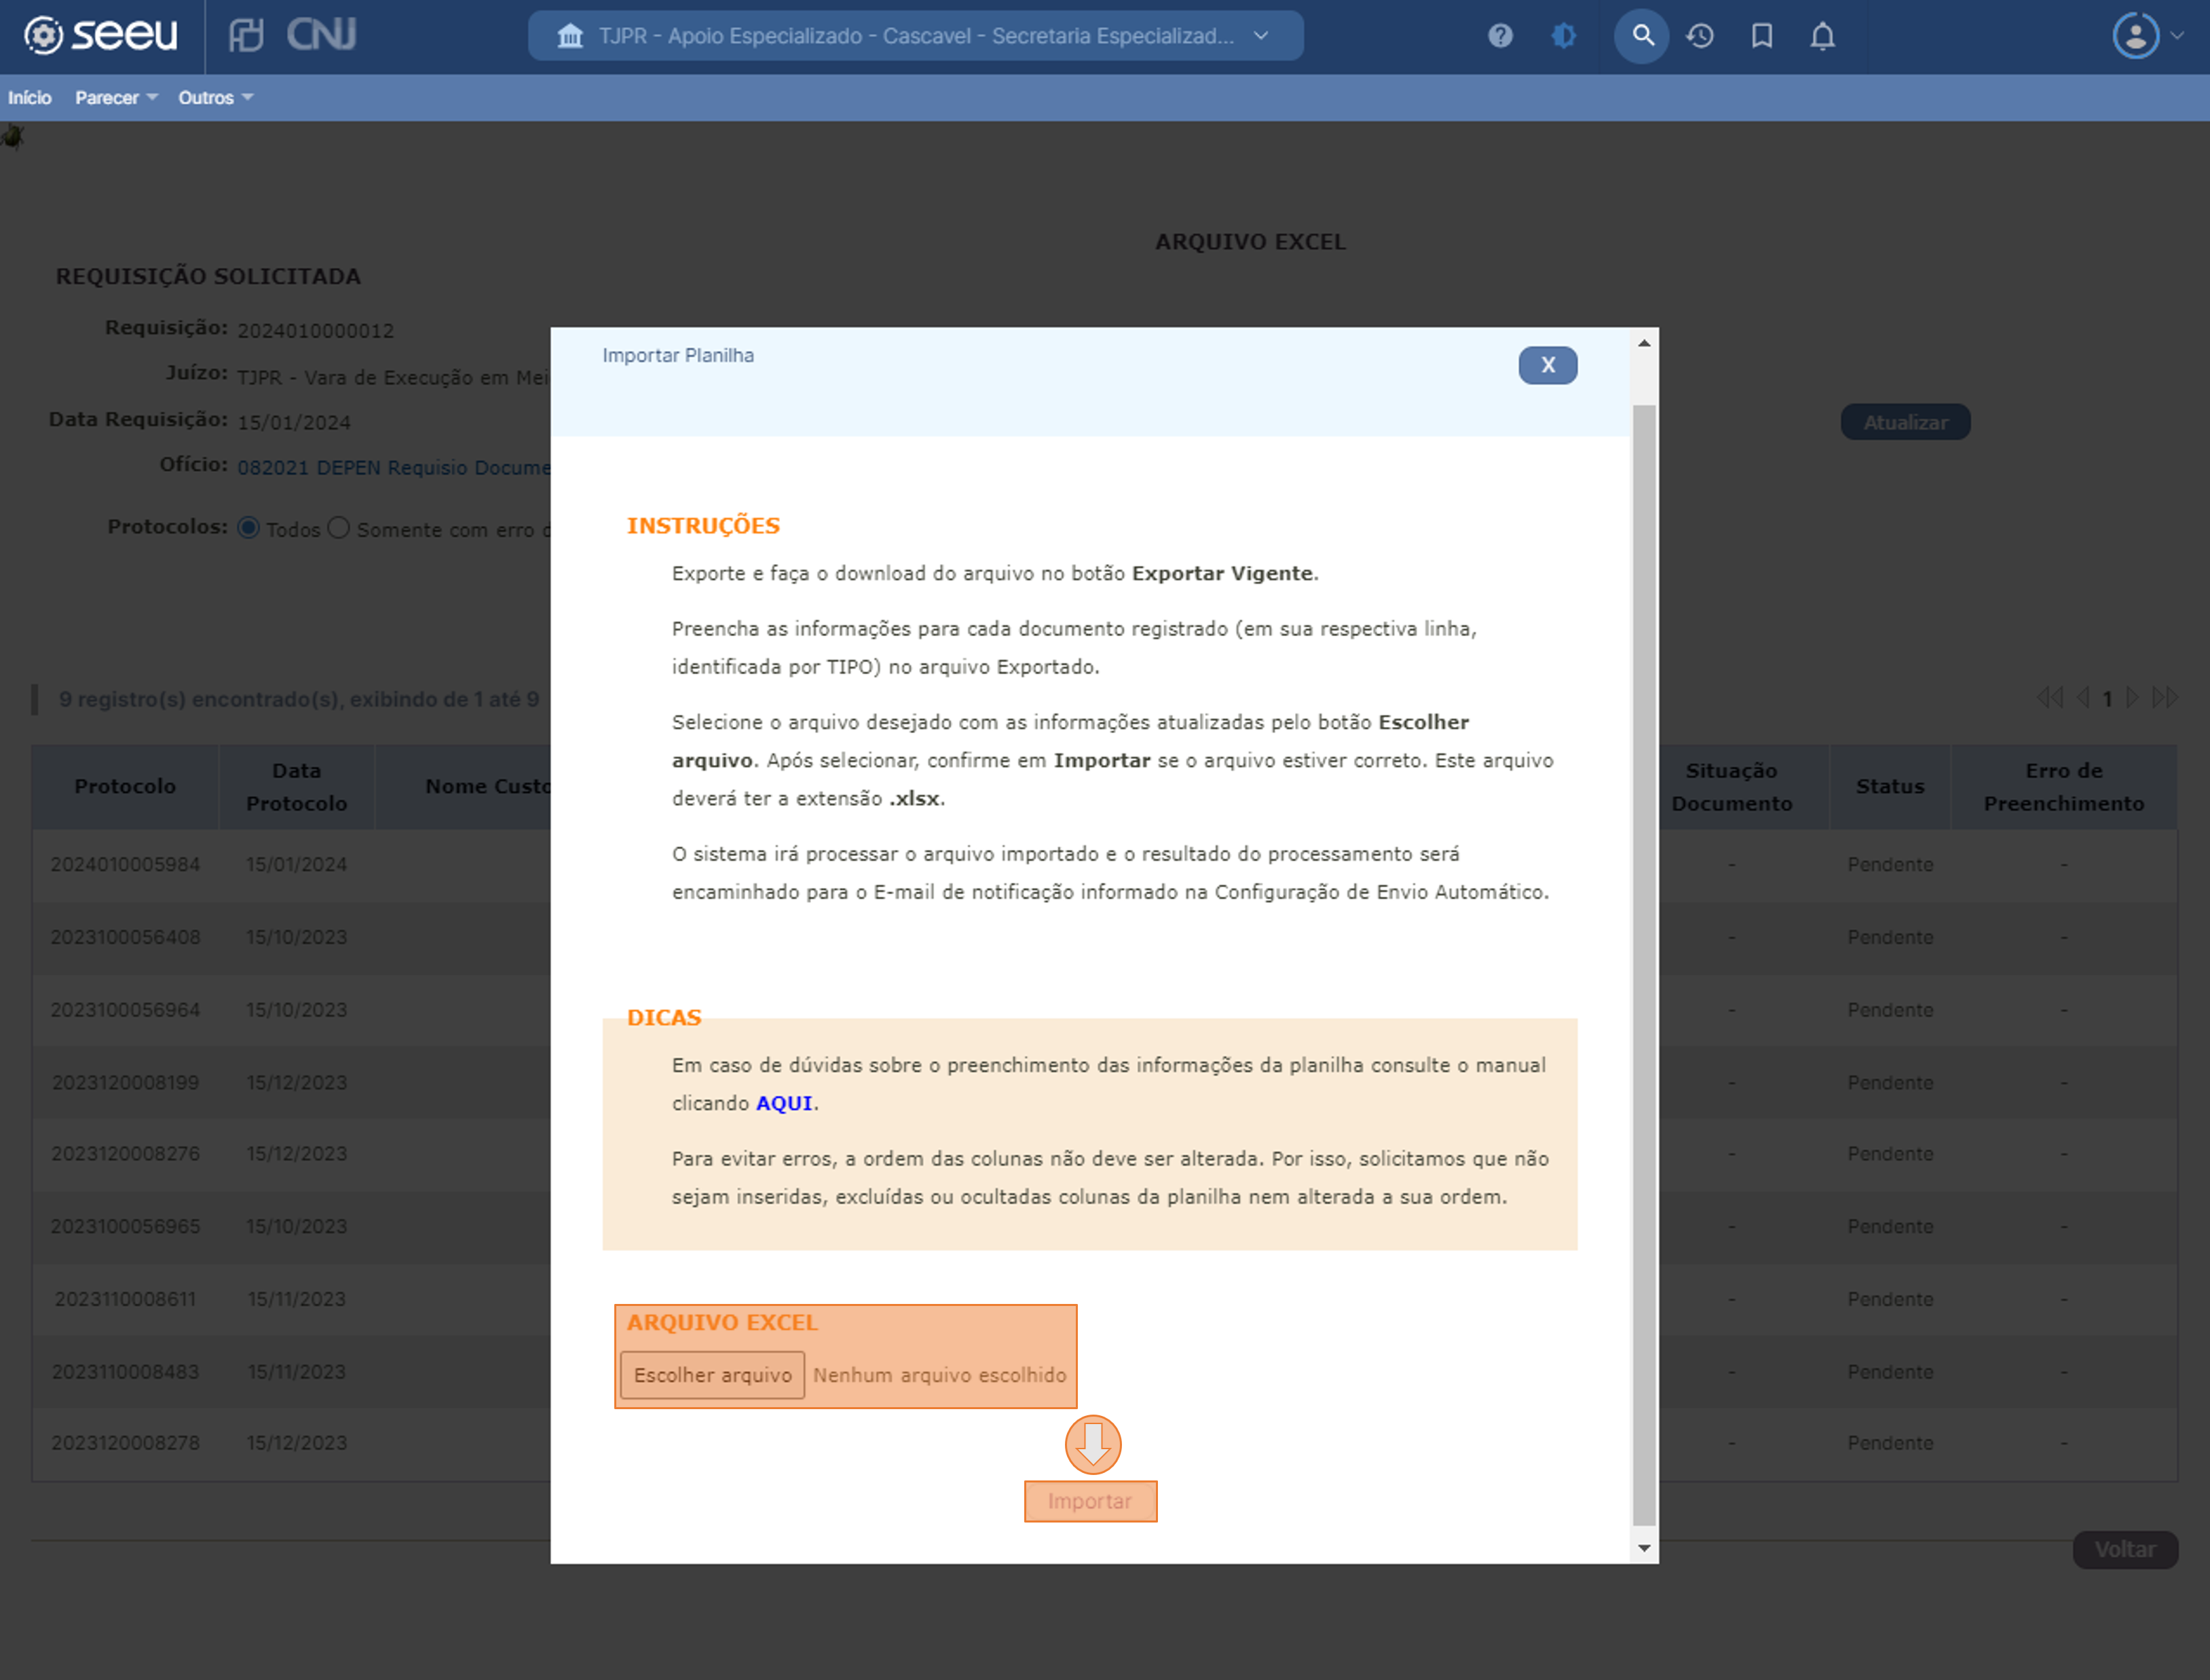Go to next page of results

(2132, 697)
